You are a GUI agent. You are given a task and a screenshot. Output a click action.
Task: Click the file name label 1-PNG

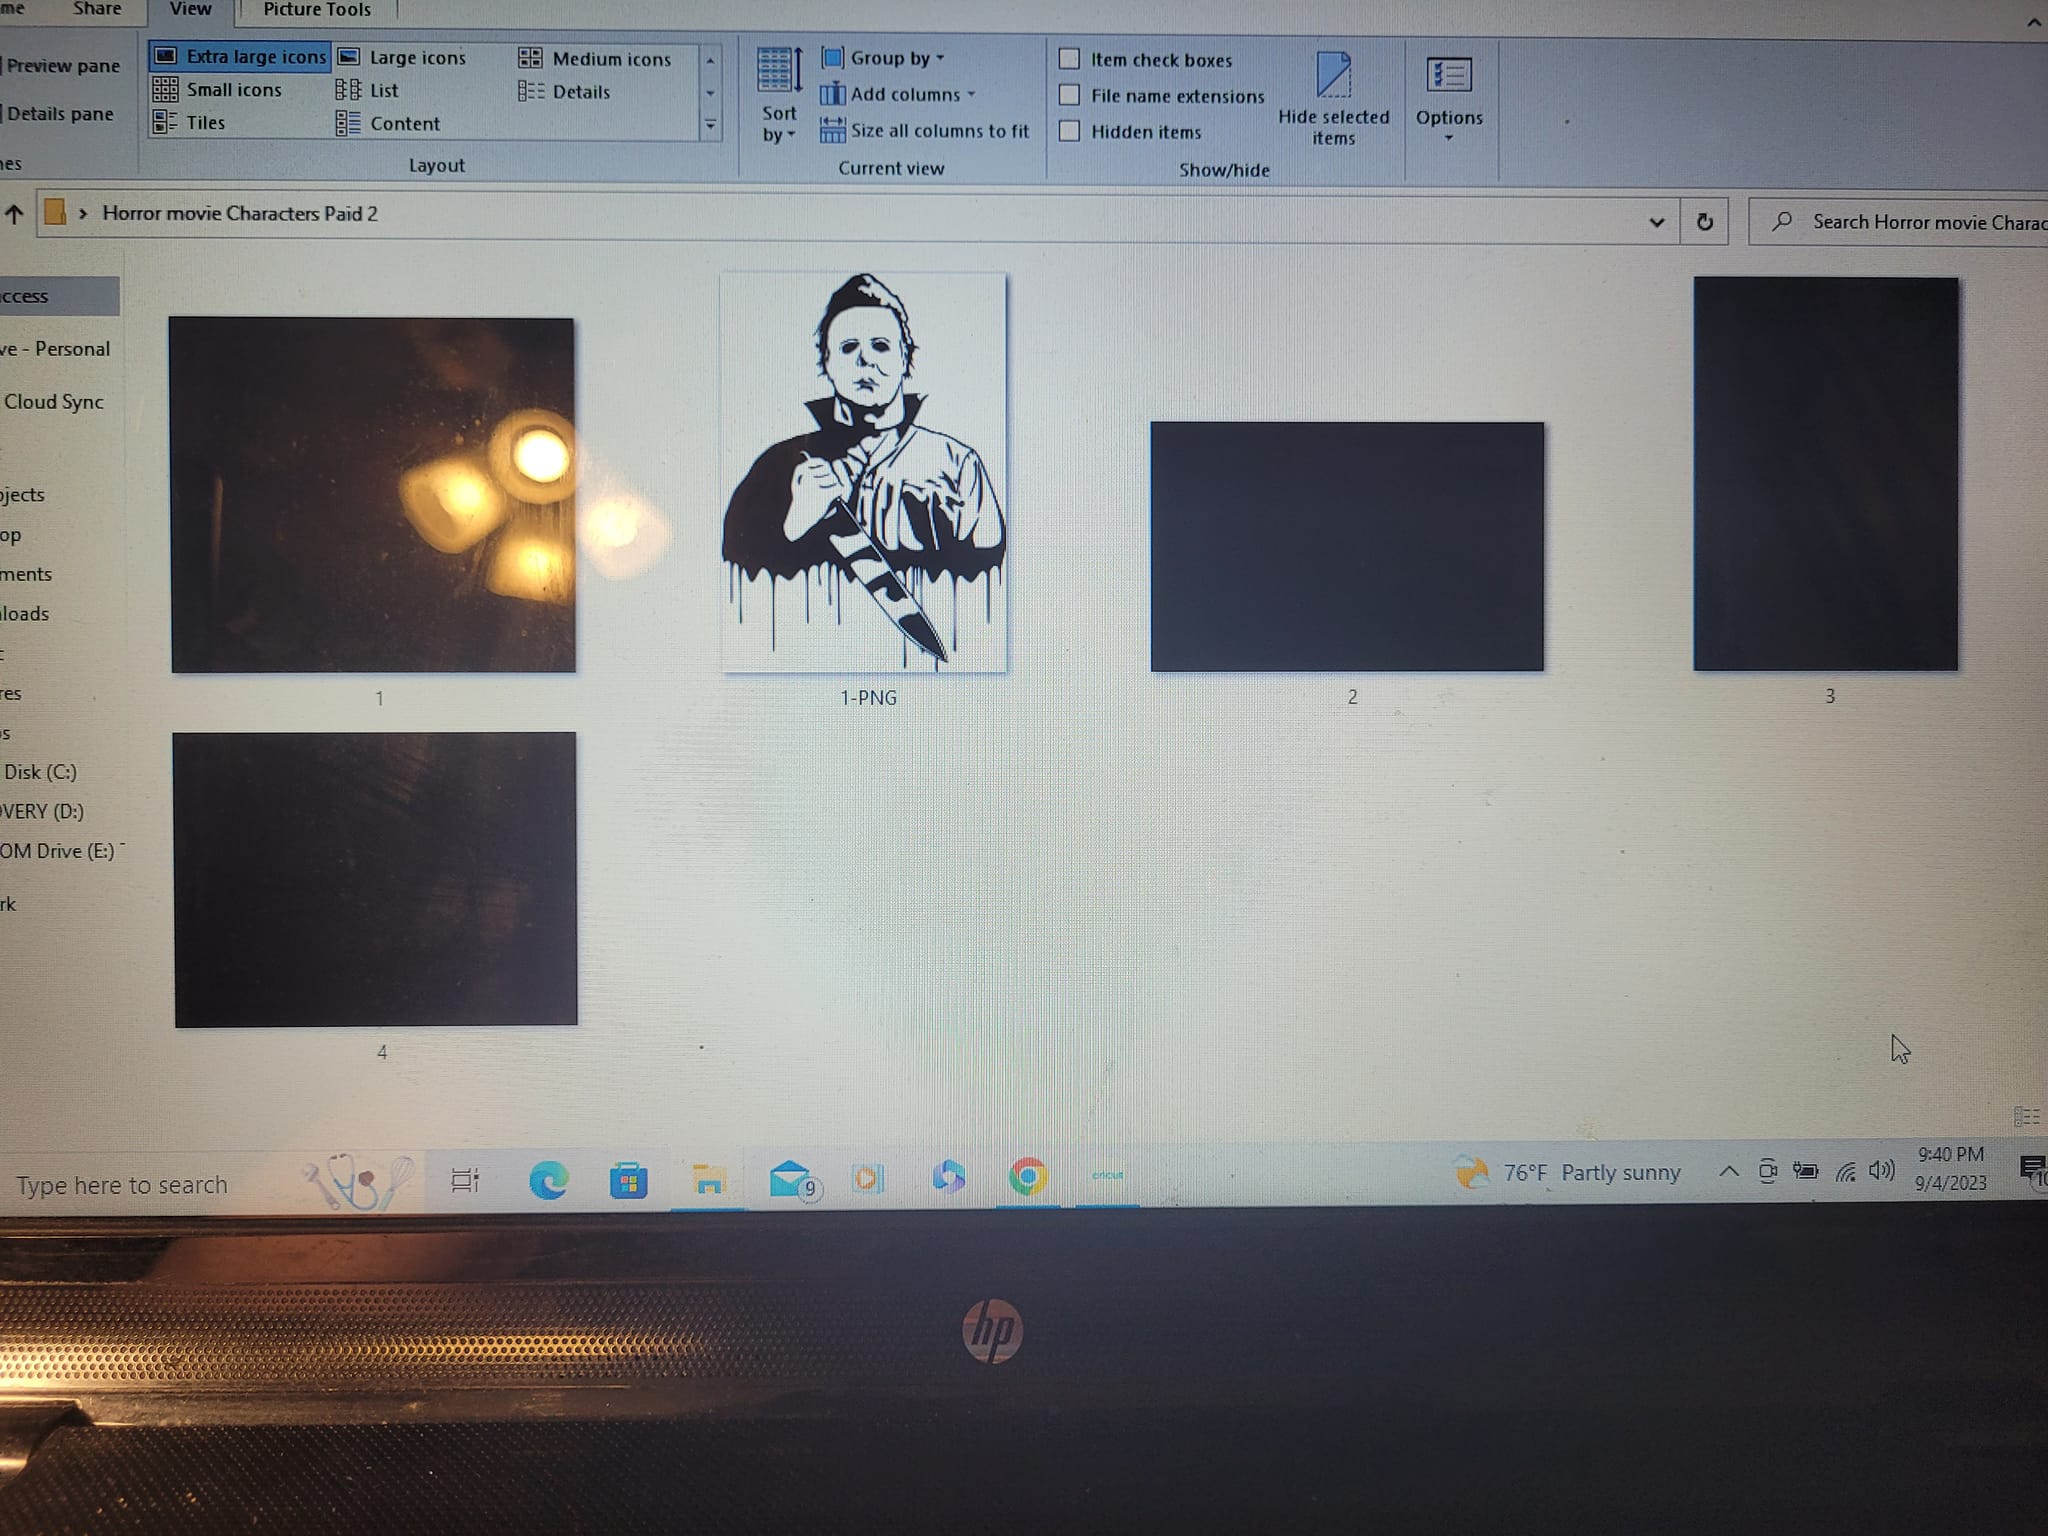pos(868,698)
